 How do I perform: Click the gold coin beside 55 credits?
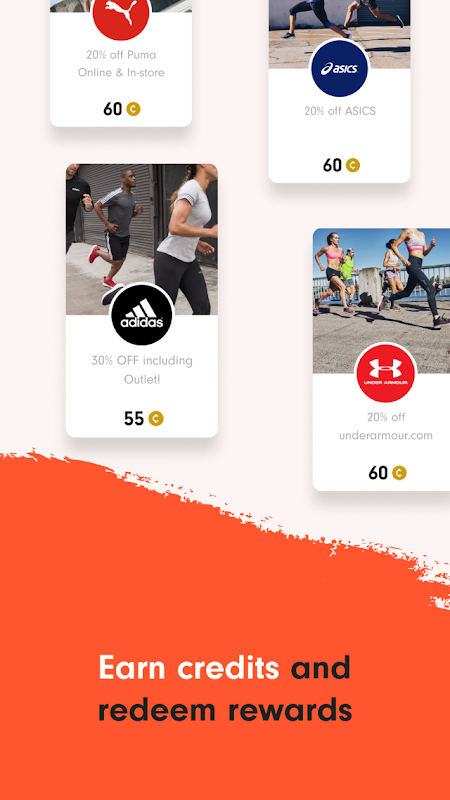tap(156, 418)
